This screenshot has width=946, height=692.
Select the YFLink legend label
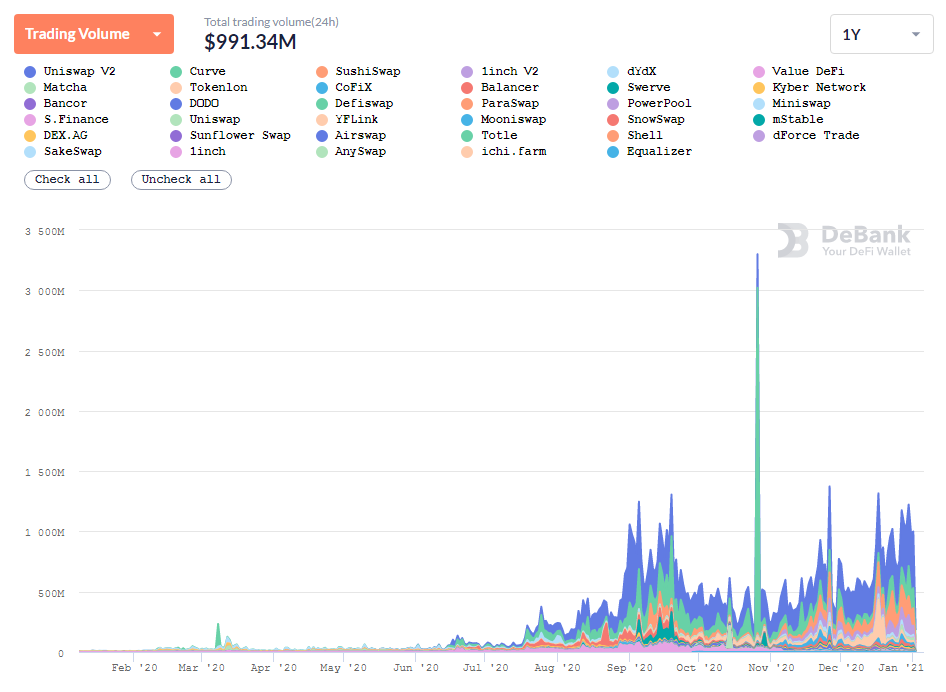(x=357, y=119)
